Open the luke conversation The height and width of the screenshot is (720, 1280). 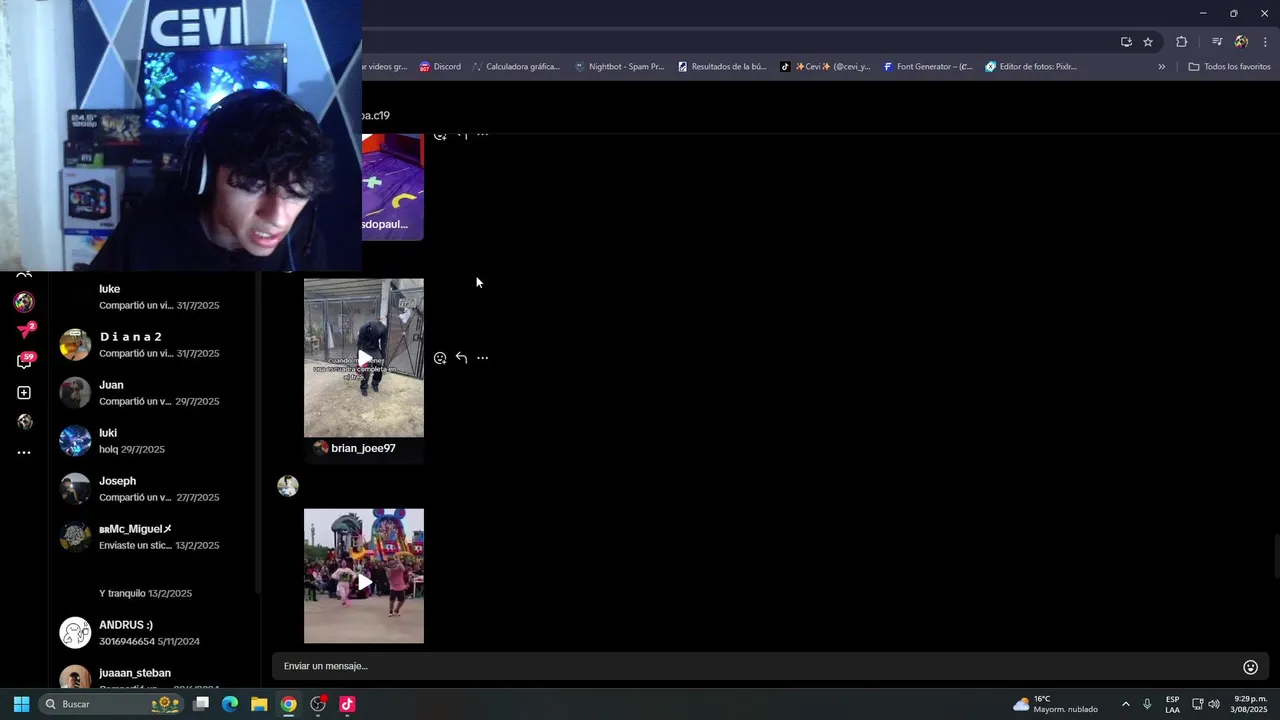pos(154,297)
